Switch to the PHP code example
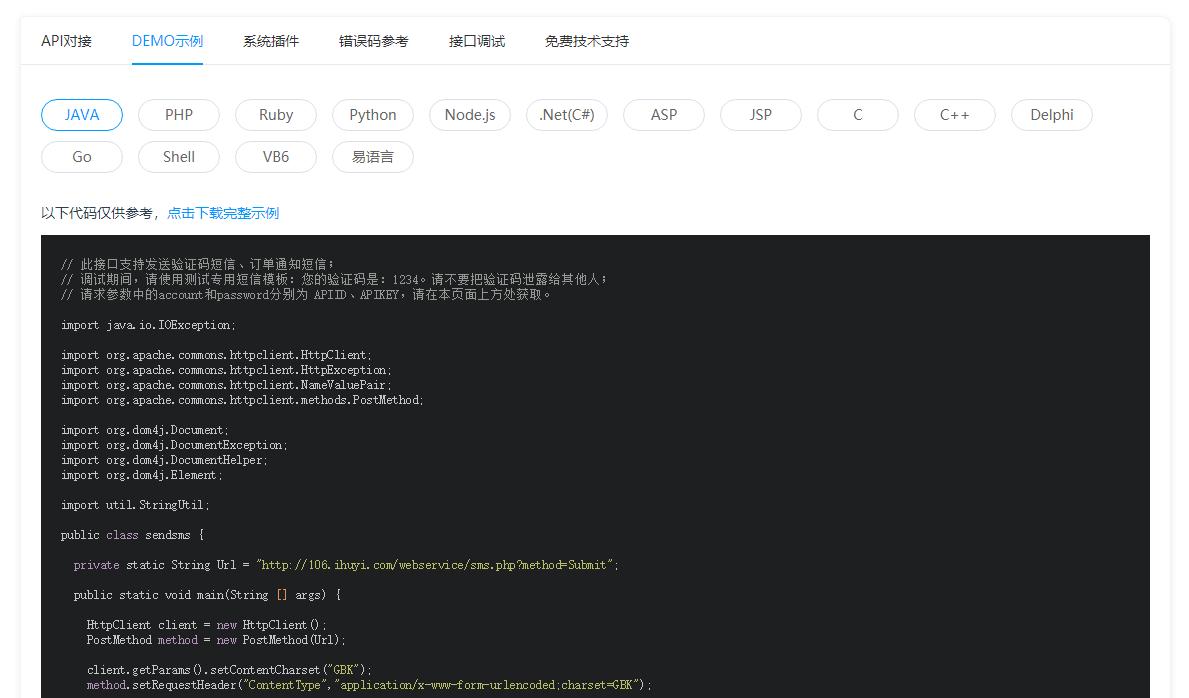The image size is (1189, 698). tap(178, 114)
